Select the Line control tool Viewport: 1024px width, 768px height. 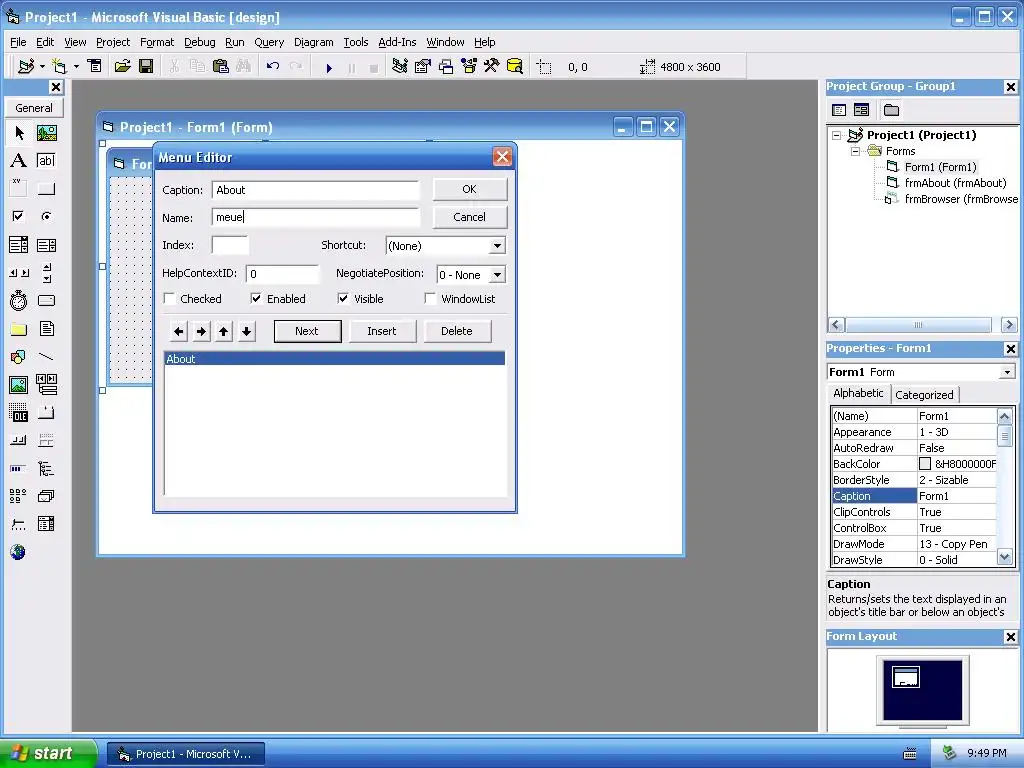pyautogui.click(x=46, y=357)
